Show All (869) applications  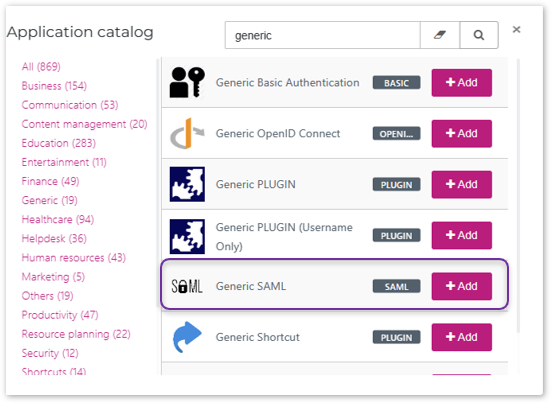41,67
